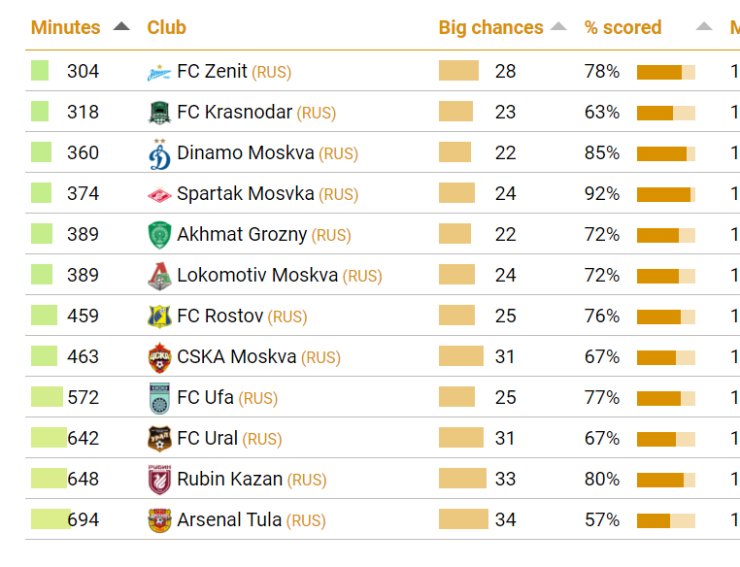The image size is (740, 567).
Task: Sort by Minutes using arrow
Action: 121,26
